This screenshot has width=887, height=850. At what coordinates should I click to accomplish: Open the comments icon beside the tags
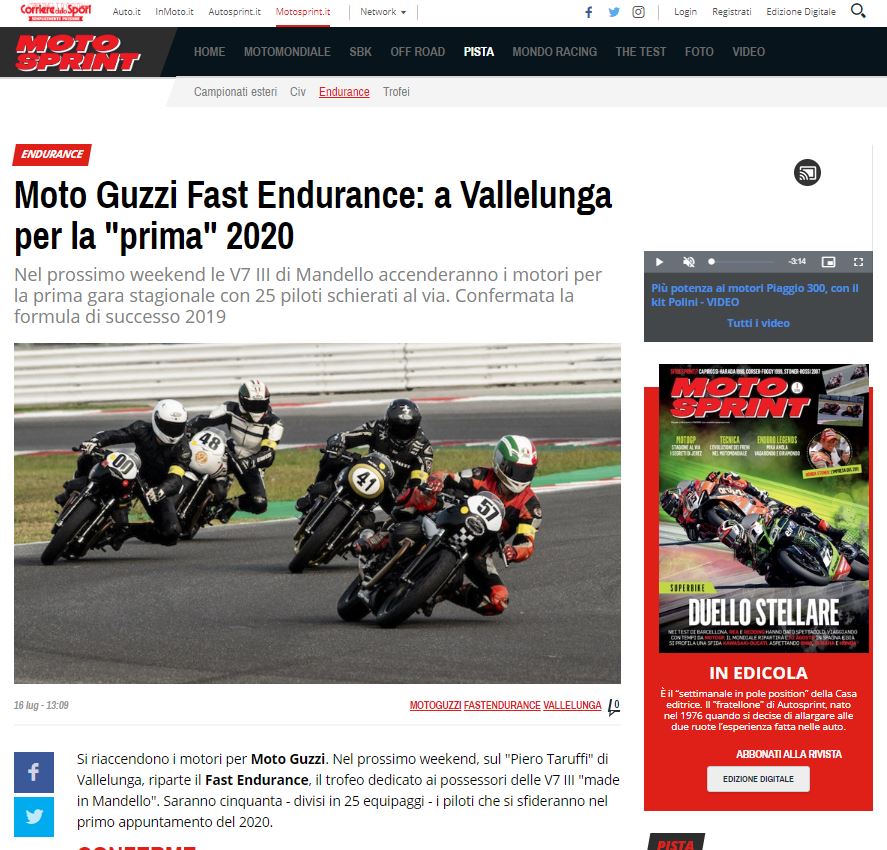point(614,706)
